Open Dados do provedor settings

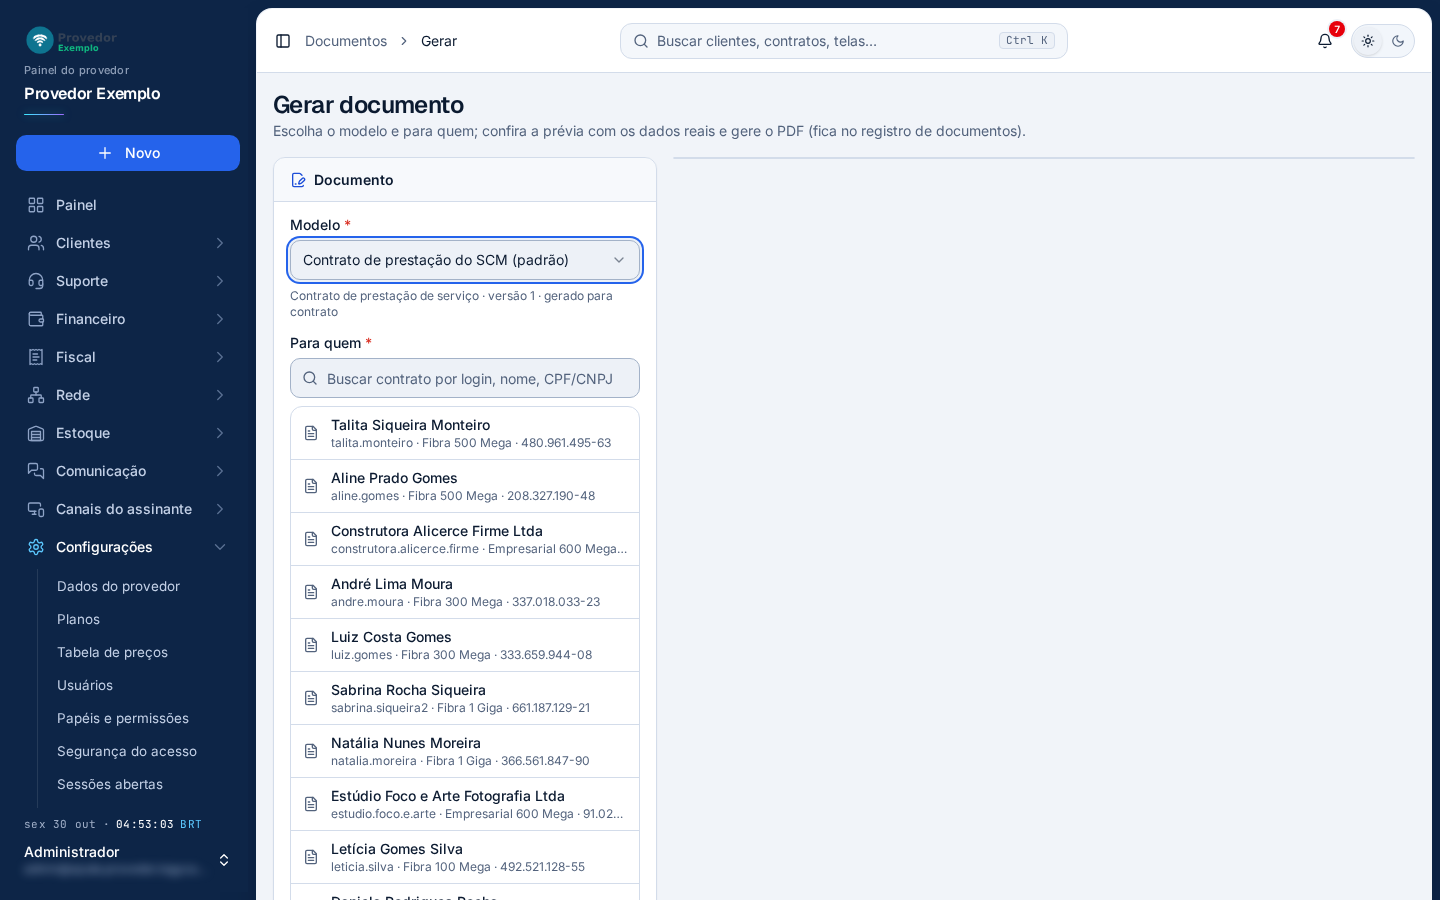tap(118, 586)
